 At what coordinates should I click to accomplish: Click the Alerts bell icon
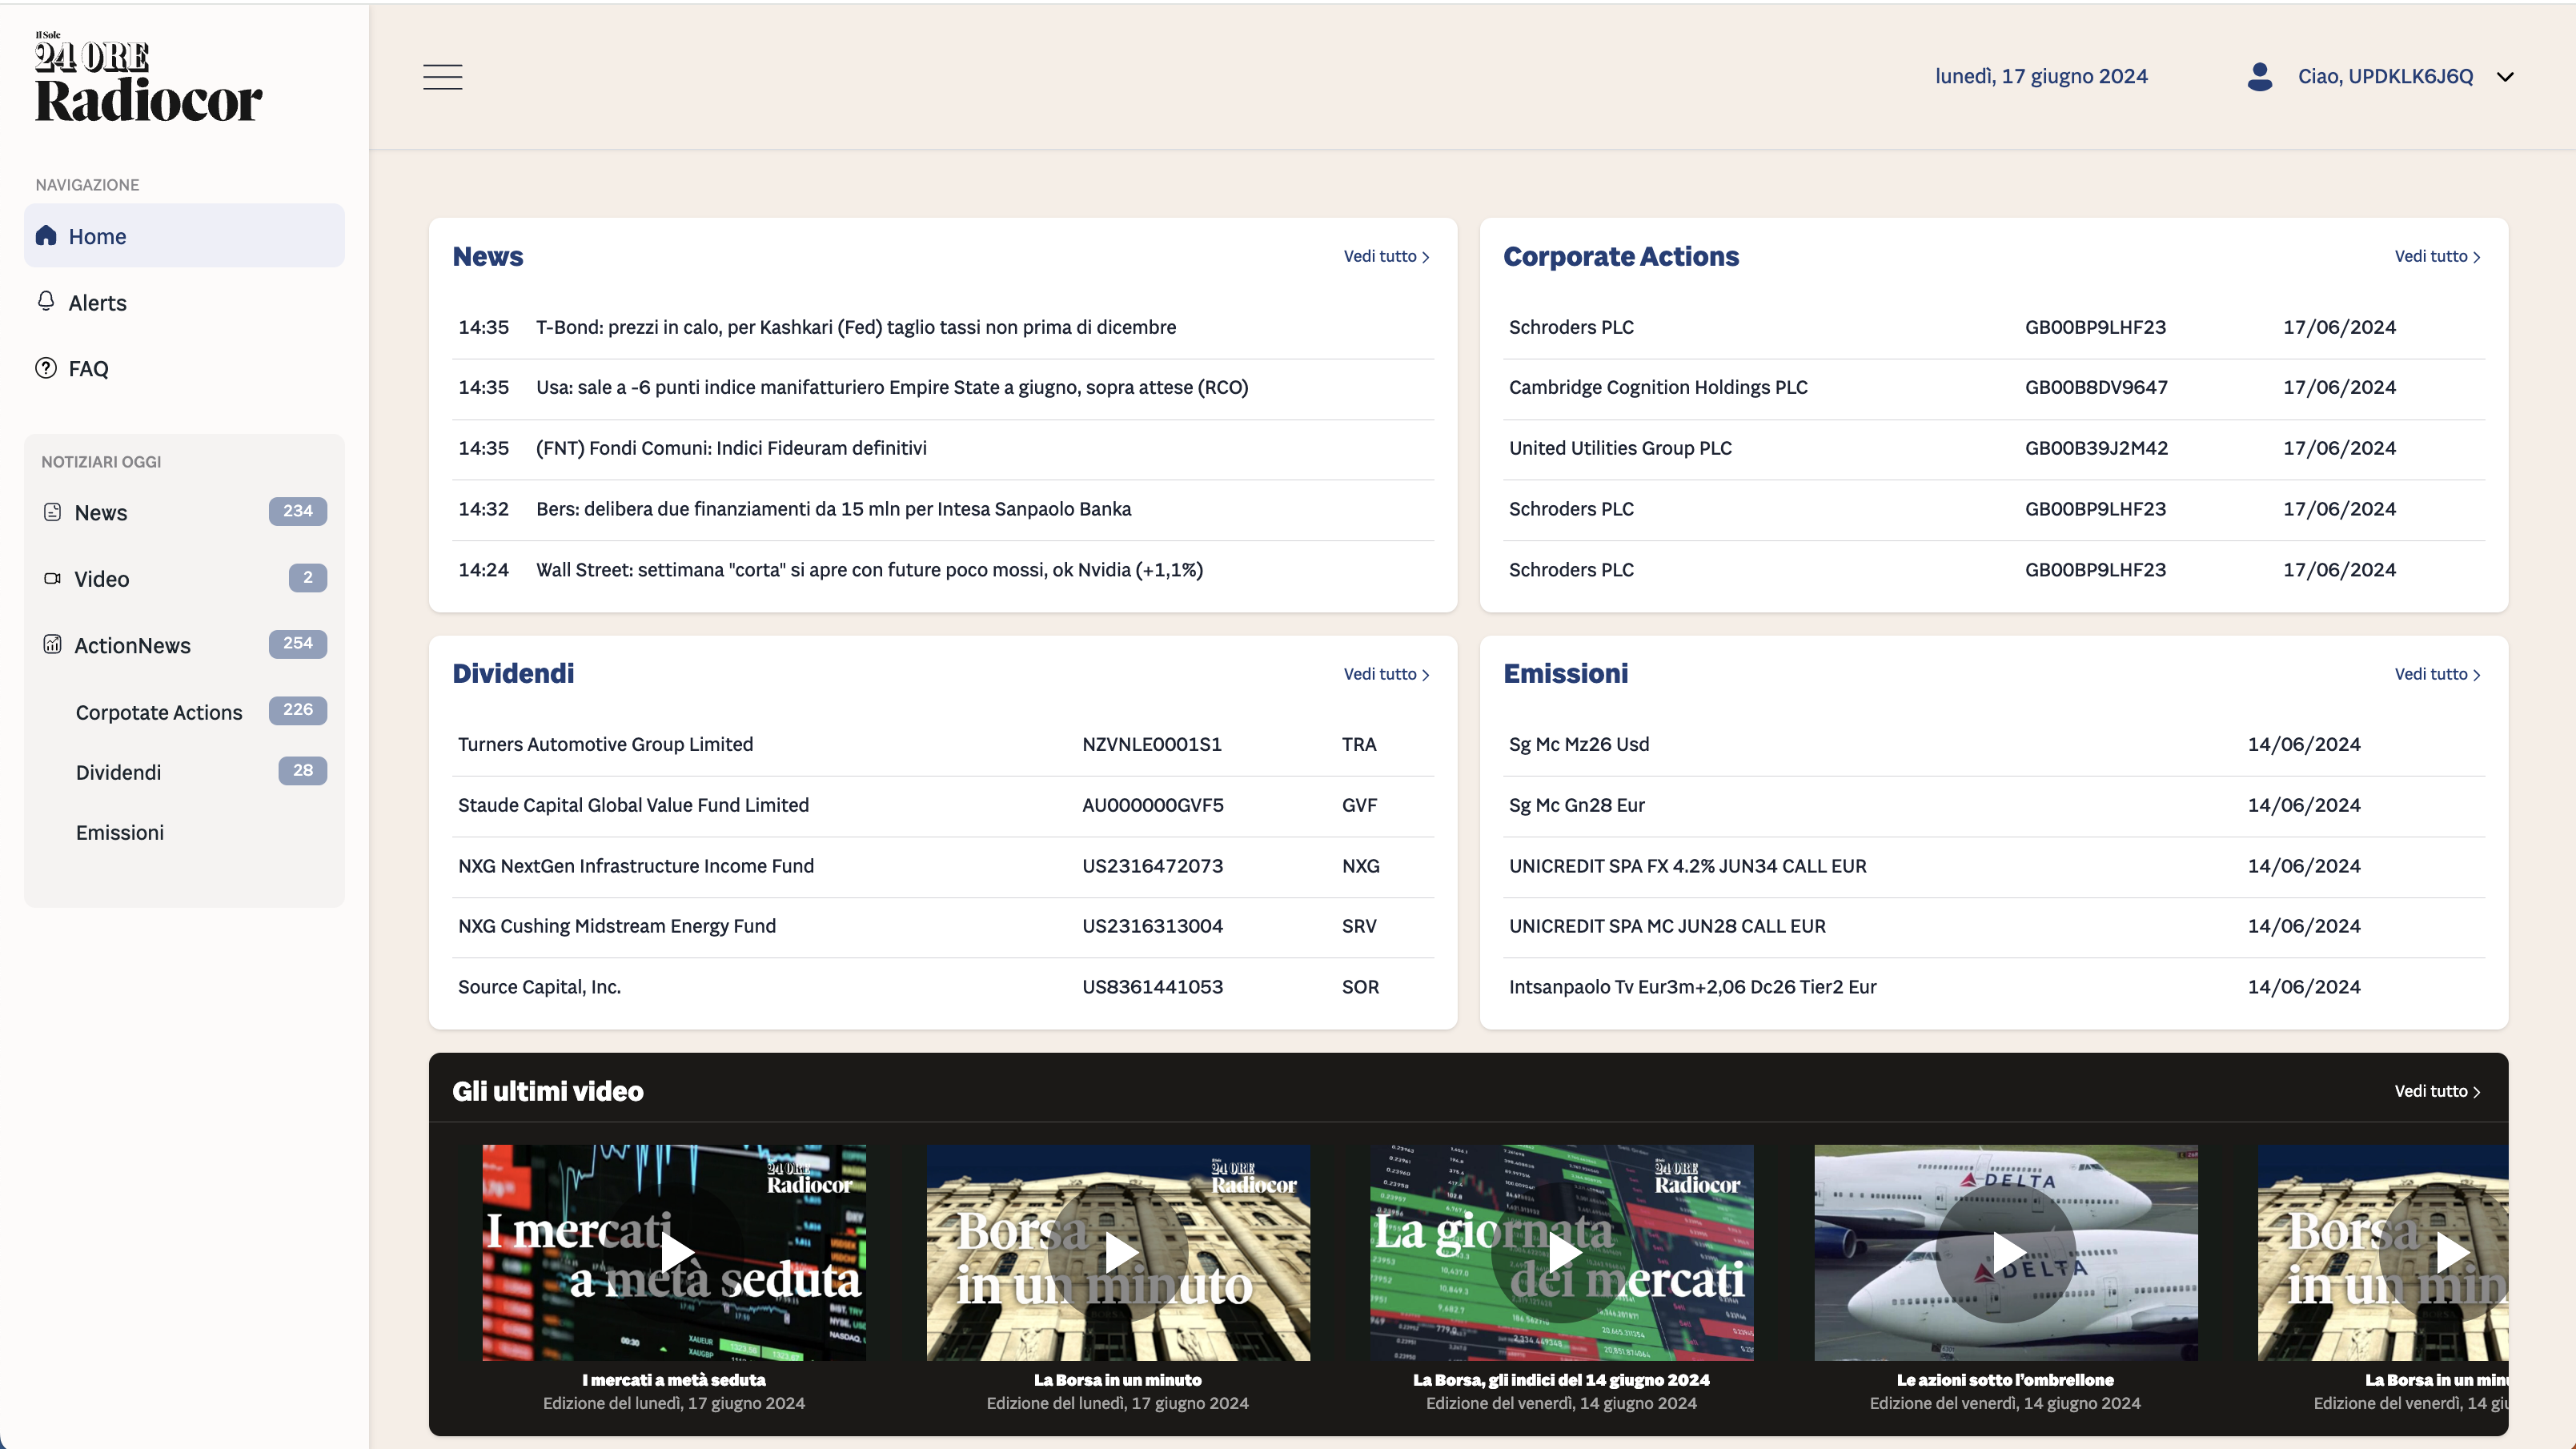pos(46,302)
